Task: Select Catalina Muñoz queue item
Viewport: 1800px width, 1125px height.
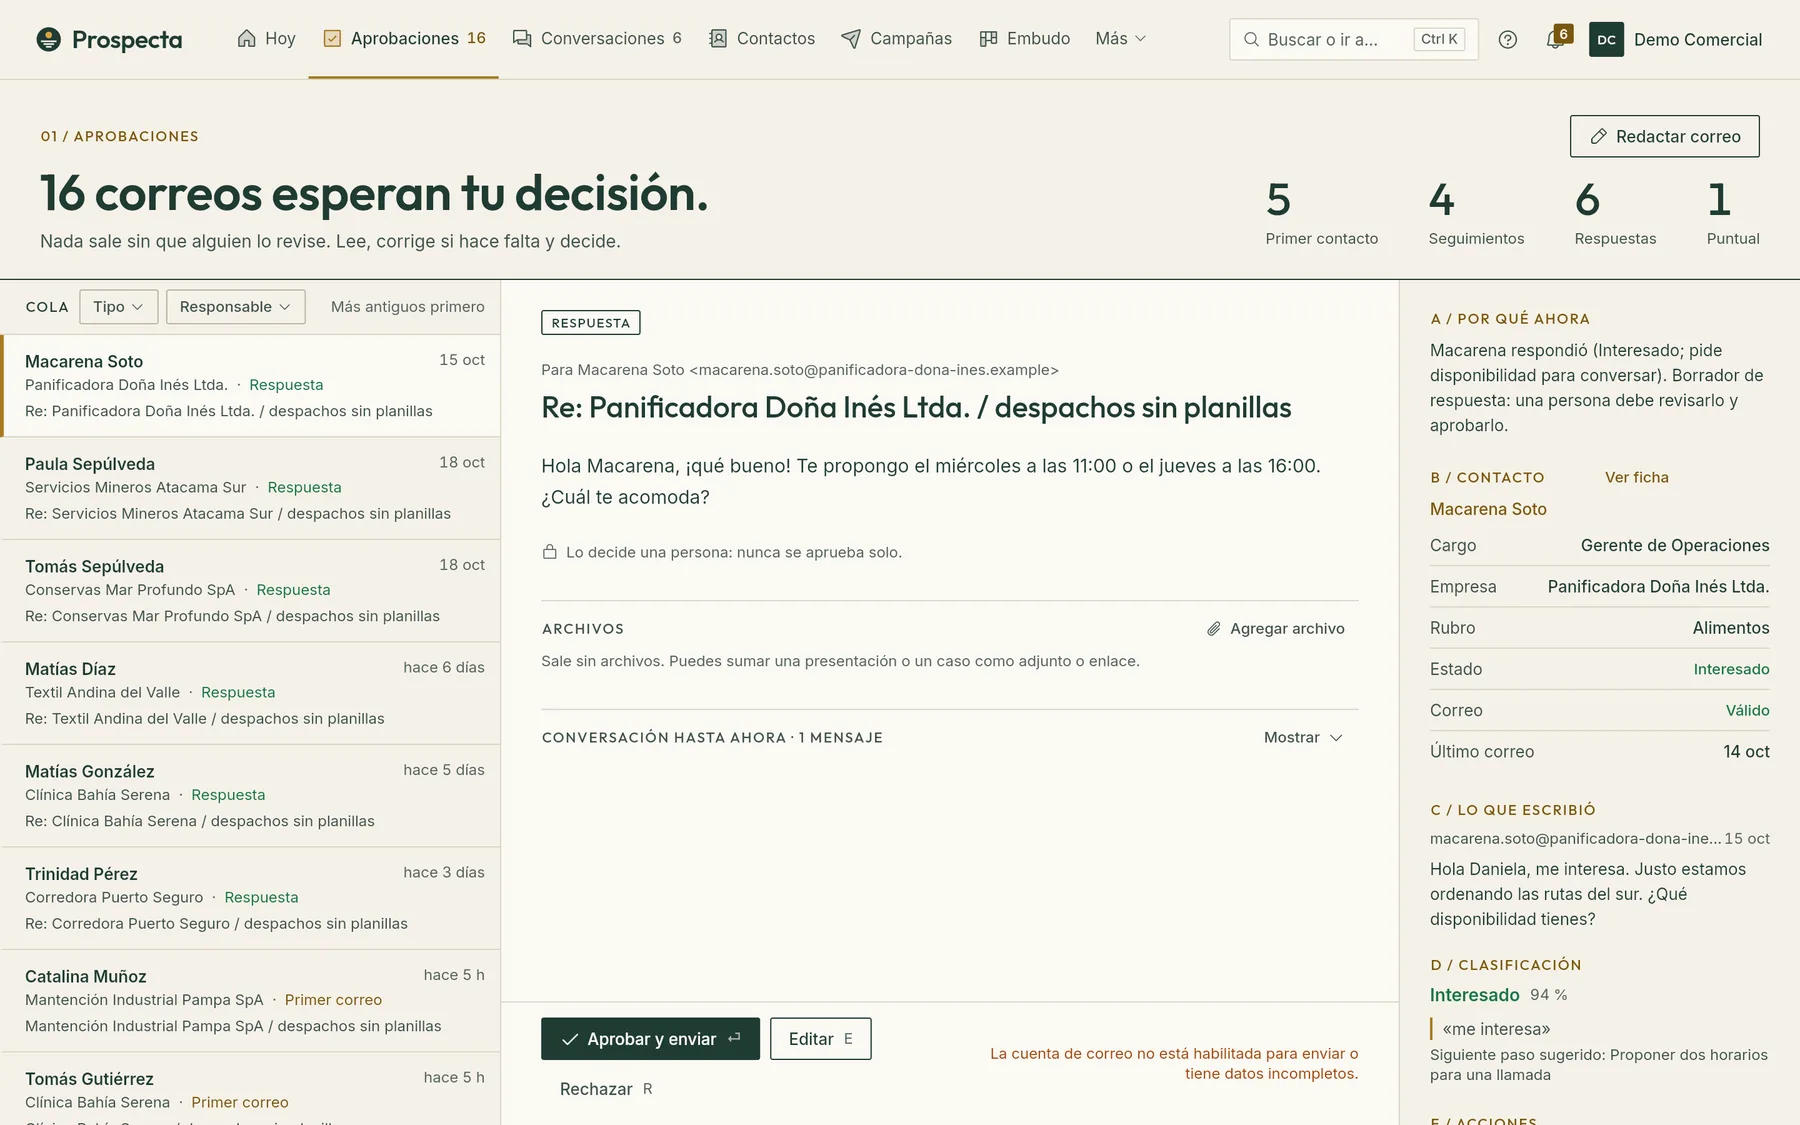Action: 251,1001
